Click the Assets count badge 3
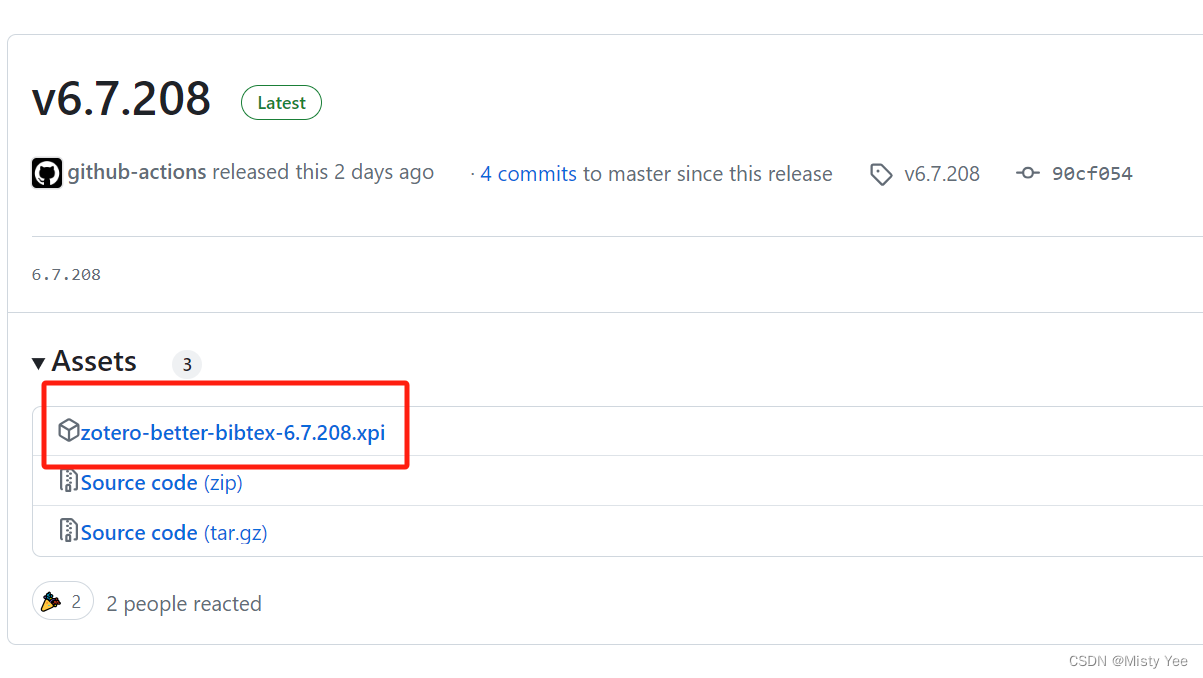 (187, 364)
